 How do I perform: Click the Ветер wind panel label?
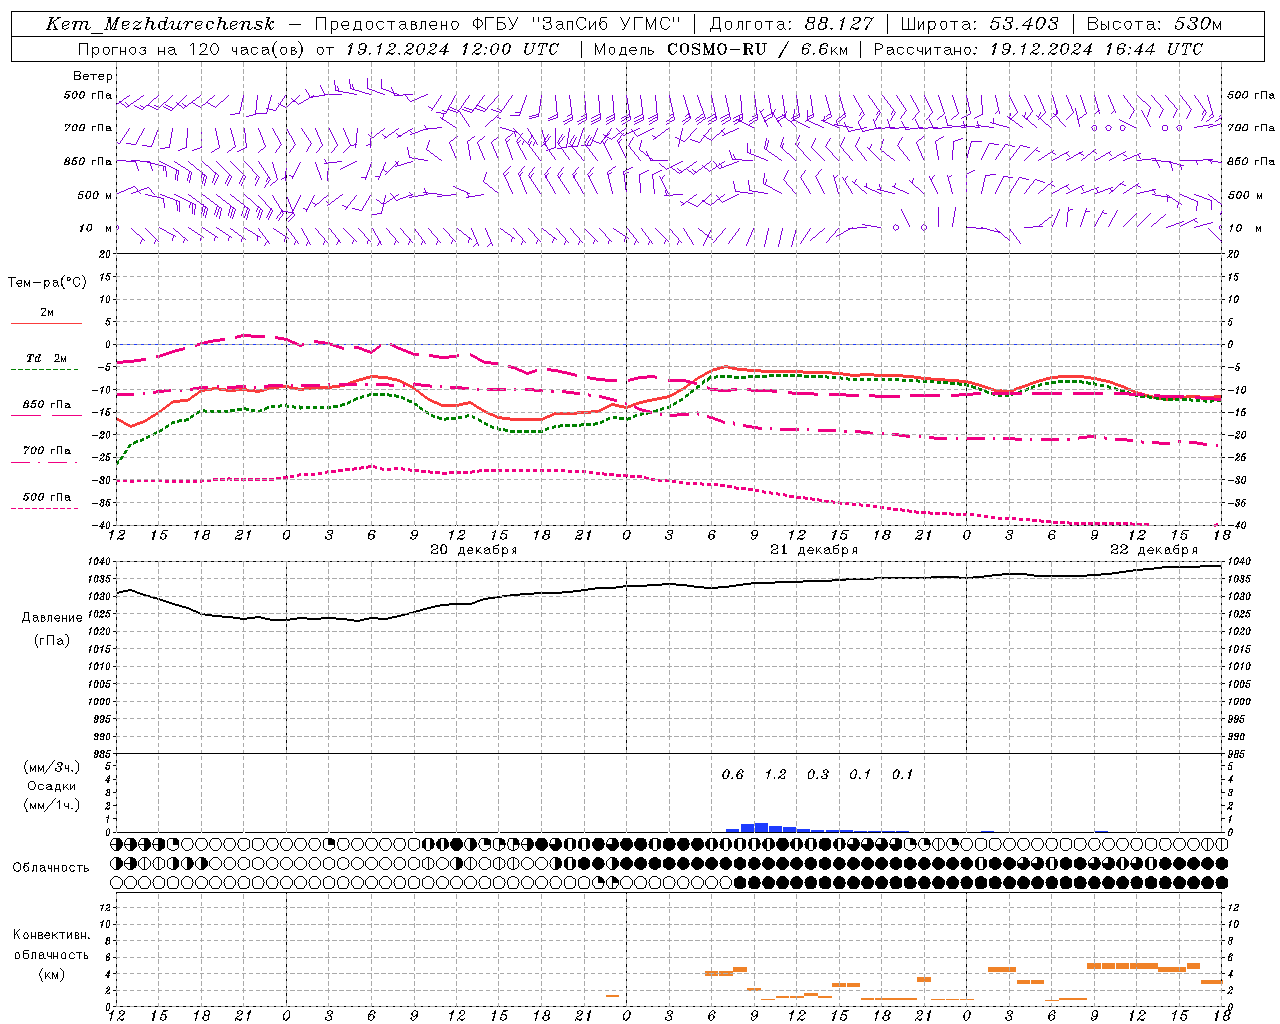click(x=93, y=76)
